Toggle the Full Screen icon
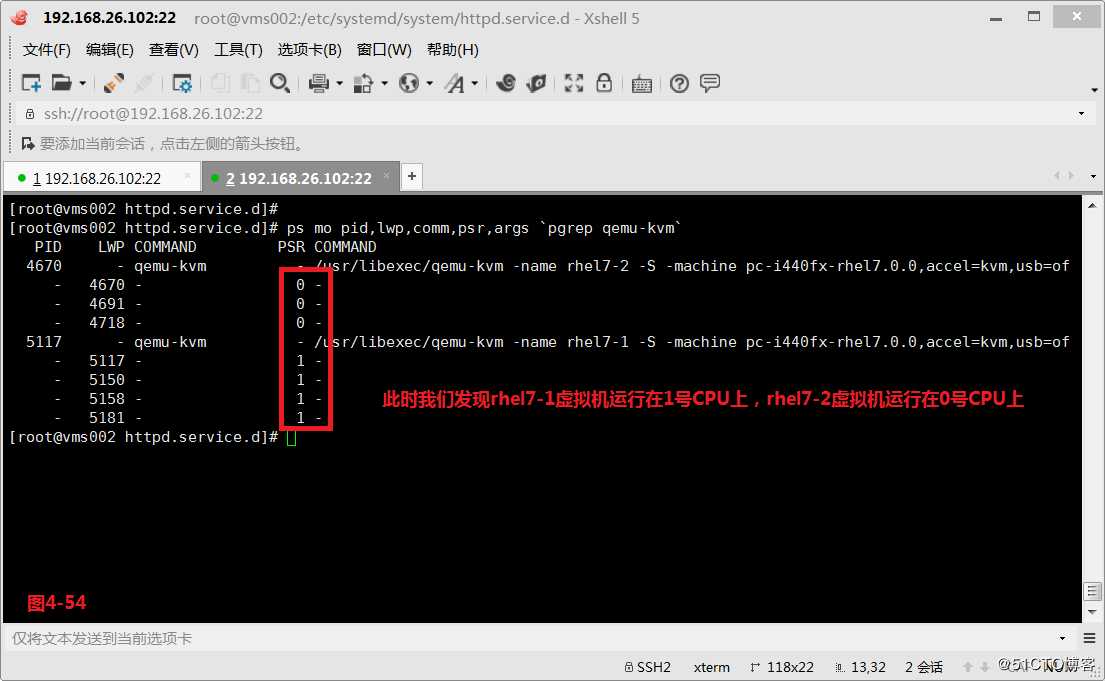This screenshot has width=1105, height=681. pos(574,83)
